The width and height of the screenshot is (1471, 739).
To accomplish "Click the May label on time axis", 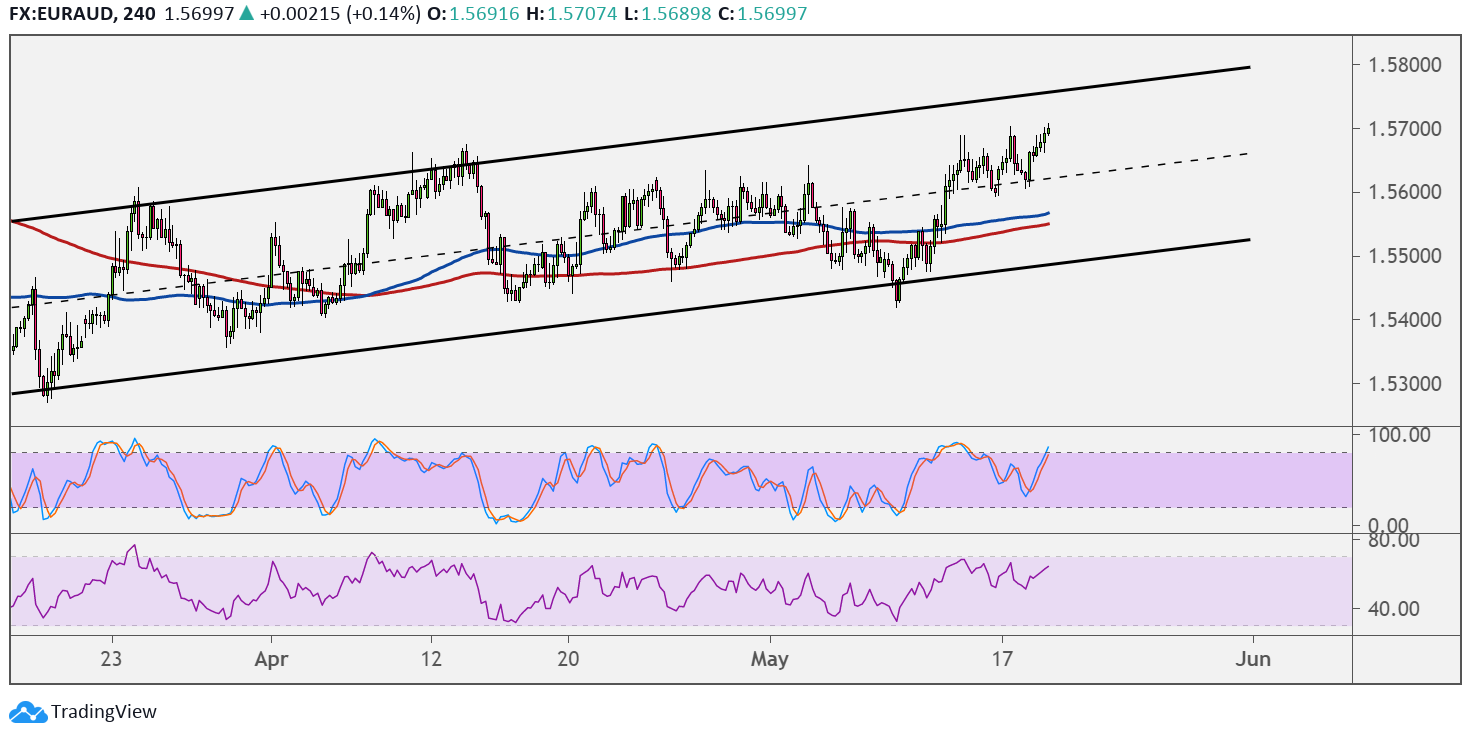I will (x=772, y=659).
